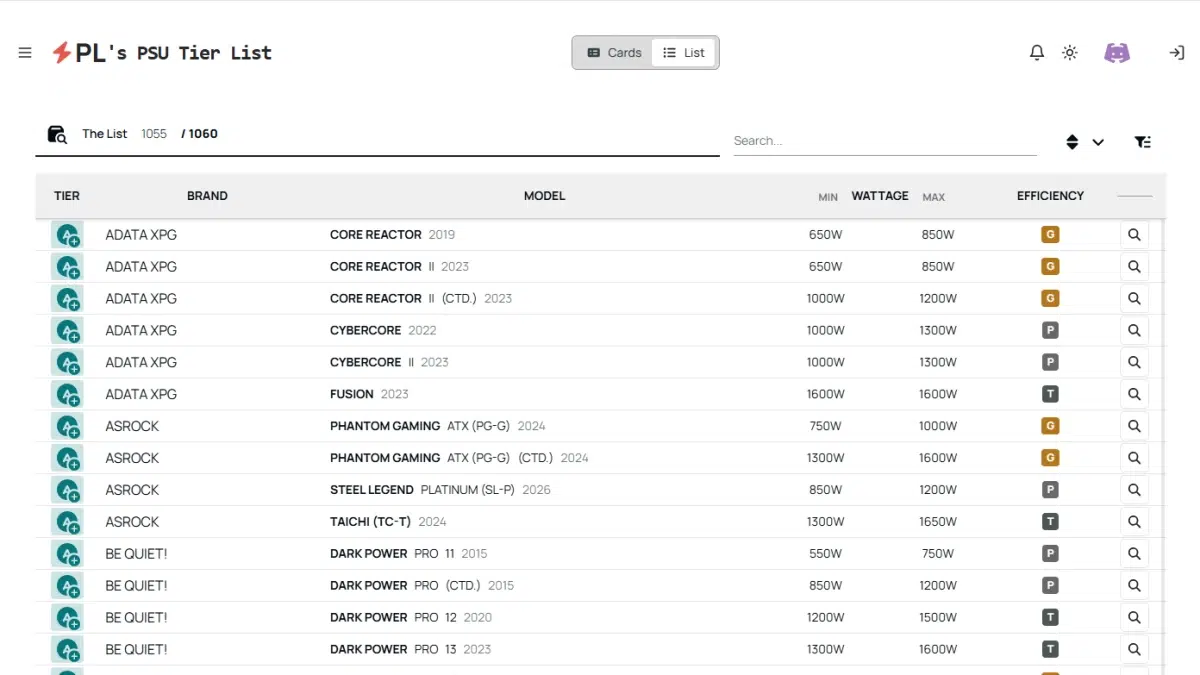The height and width of the screenshot is (675, 1200).
Task: Click Platinum badge of Cybercore 2022
Action: (1050, 331)
